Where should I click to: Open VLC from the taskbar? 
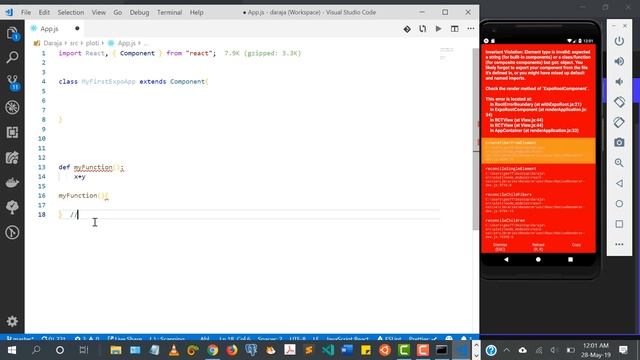(x=174, y=350)
